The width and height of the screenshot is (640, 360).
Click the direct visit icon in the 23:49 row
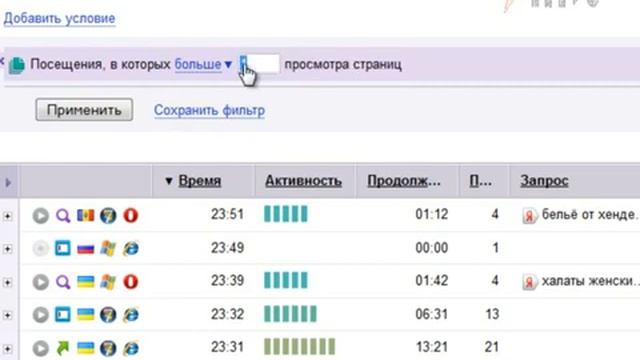pos(63,248)
